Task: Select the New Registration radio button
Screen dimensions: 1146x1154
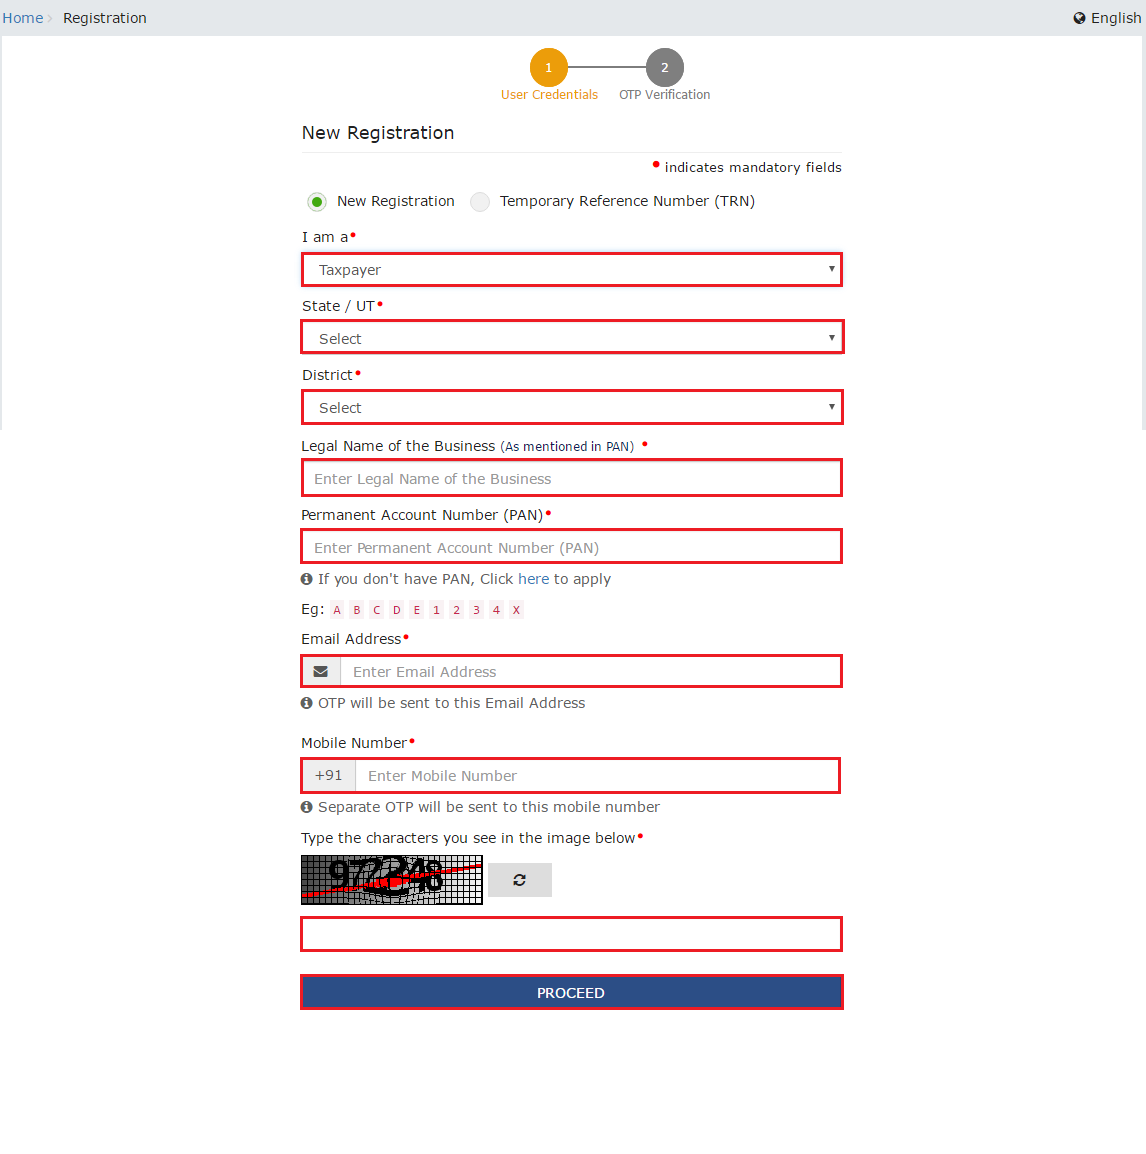Action: pyautogui.click(x=317, y=201)
